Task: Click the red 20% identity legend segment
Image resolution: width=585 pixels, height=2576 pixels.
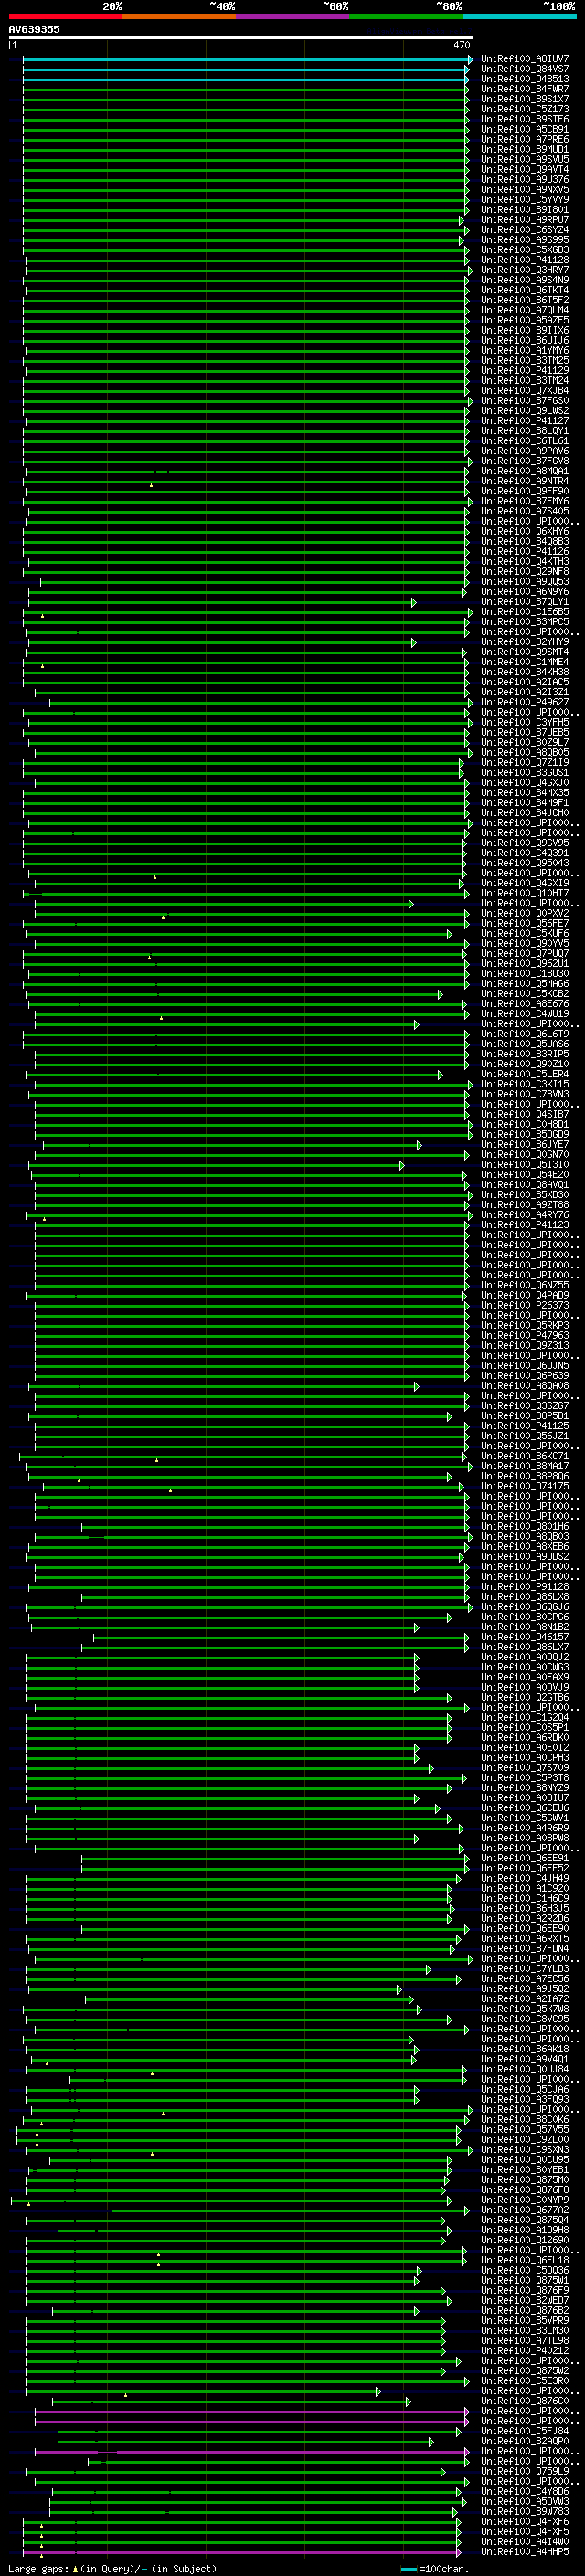Action: click(65, 16)
